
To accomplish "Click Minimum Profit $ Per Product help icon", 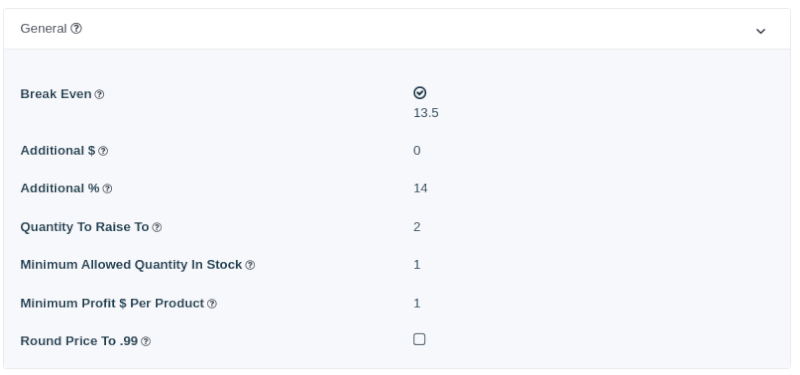I will 212,304.
